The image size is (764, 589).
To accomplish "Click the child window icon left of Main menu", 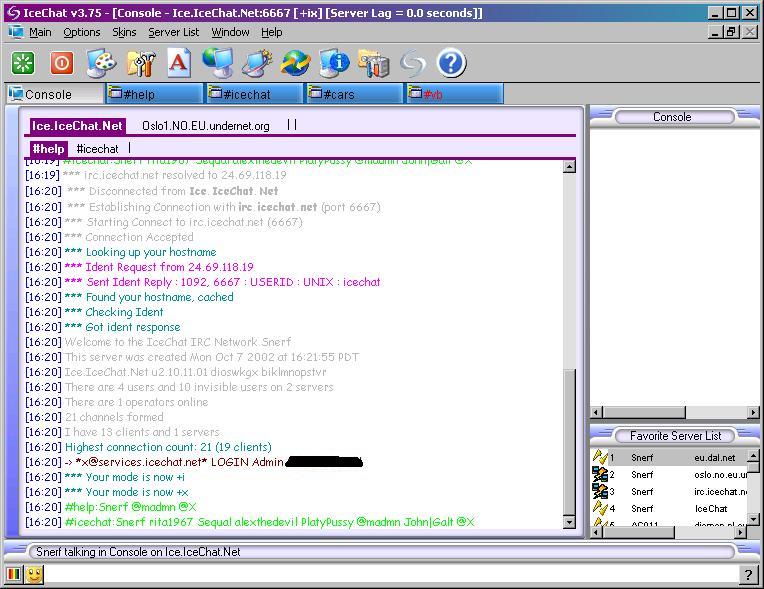I will click(16, 32).
